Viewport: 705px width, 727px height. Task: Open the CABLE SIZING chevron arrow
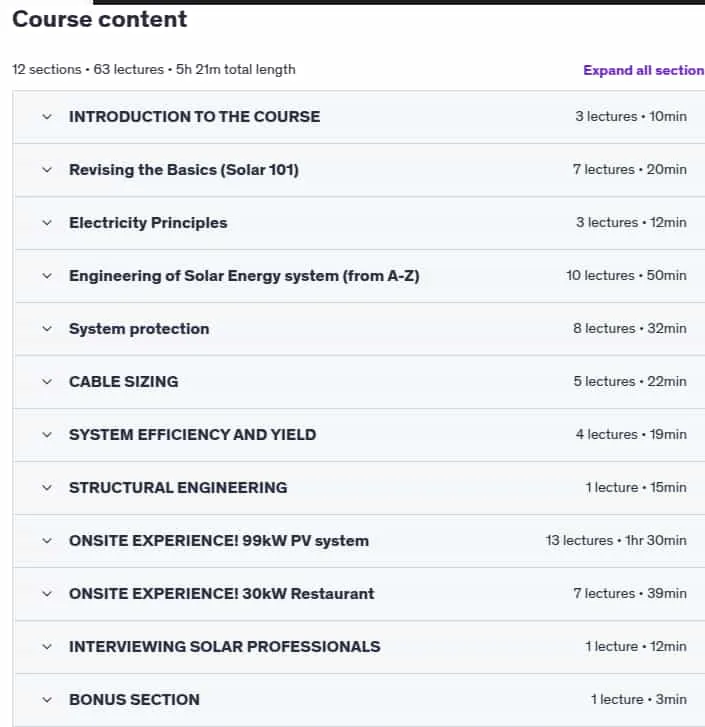[47, 382]
